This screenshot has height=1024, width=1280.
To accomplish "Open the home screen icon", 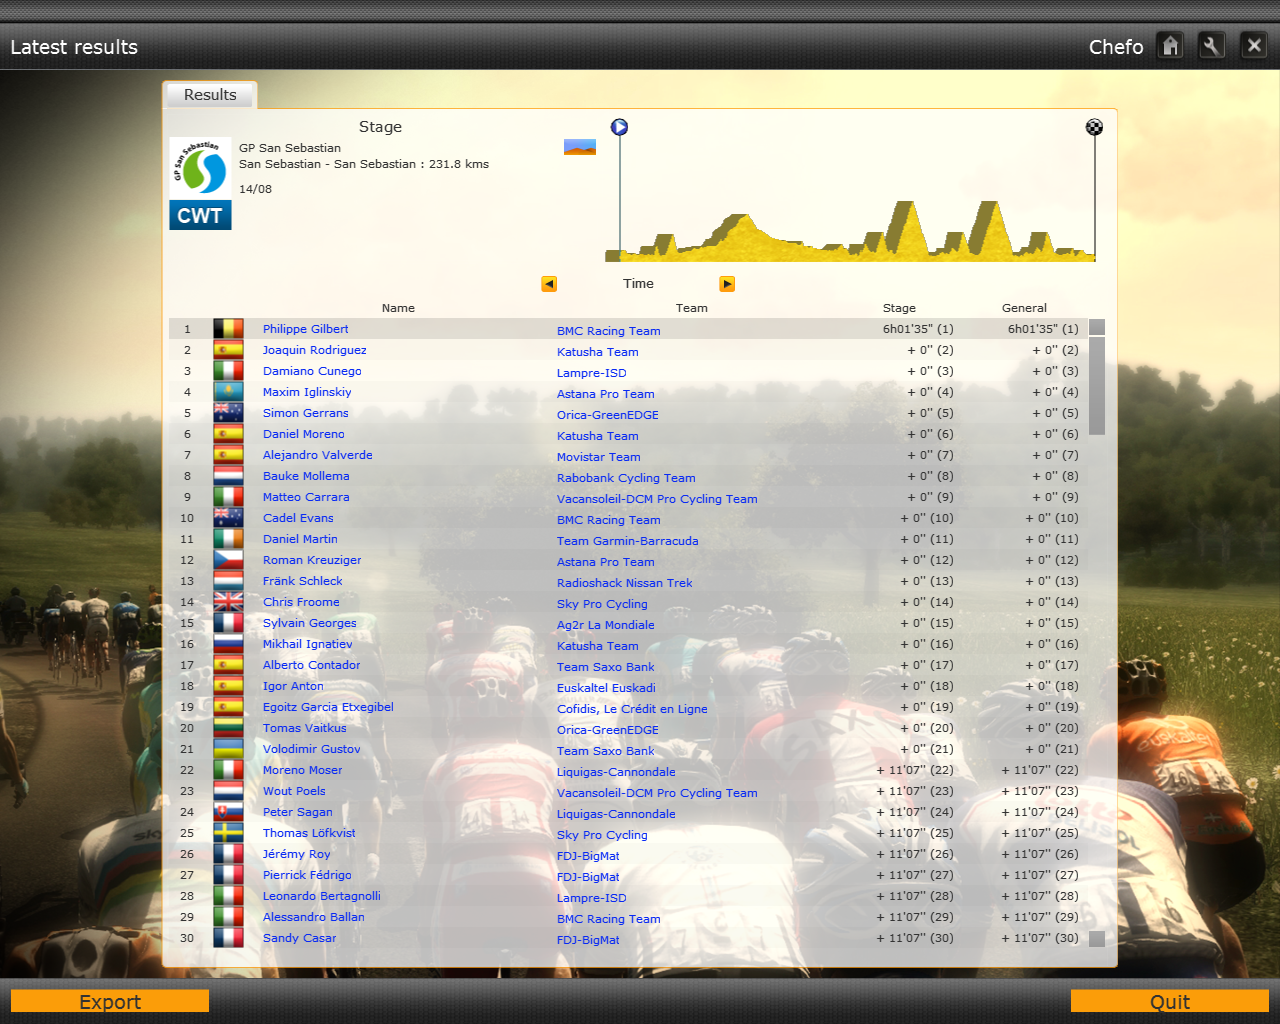I will (1170, 46).
